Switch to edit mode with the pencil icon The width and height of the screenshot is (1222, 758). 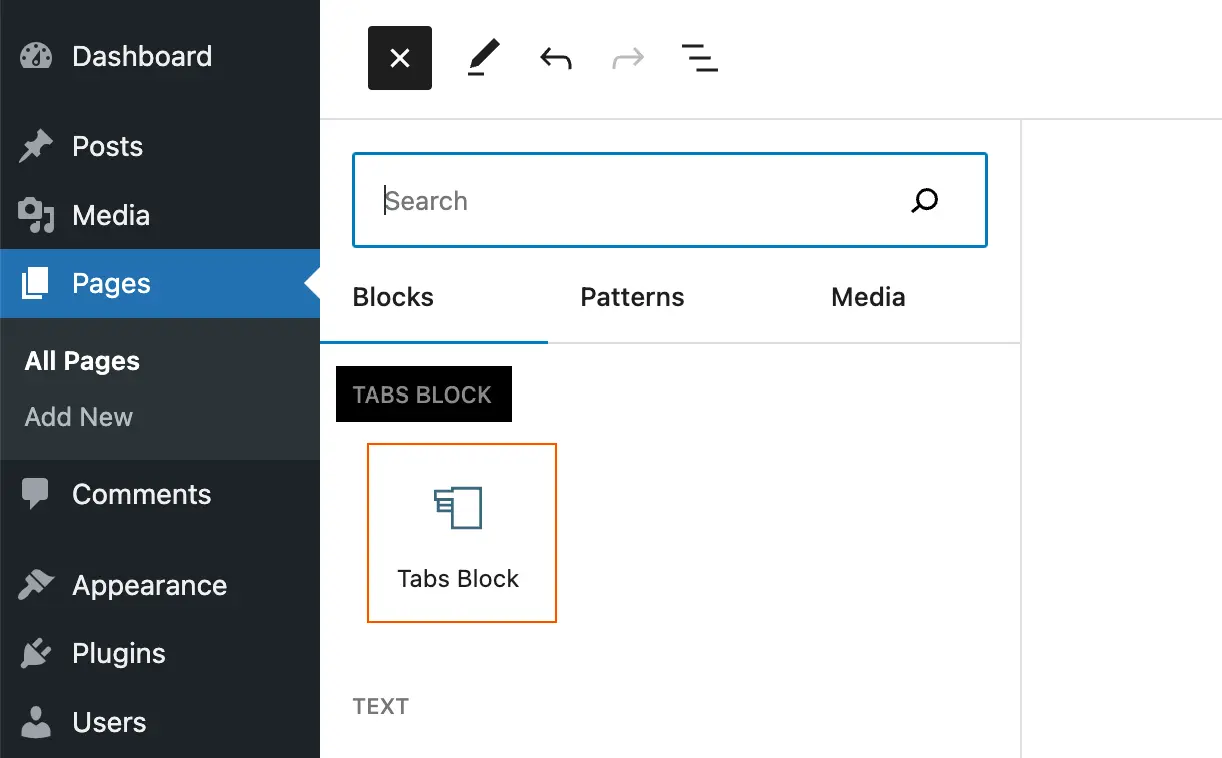click(x=483, y=58)
